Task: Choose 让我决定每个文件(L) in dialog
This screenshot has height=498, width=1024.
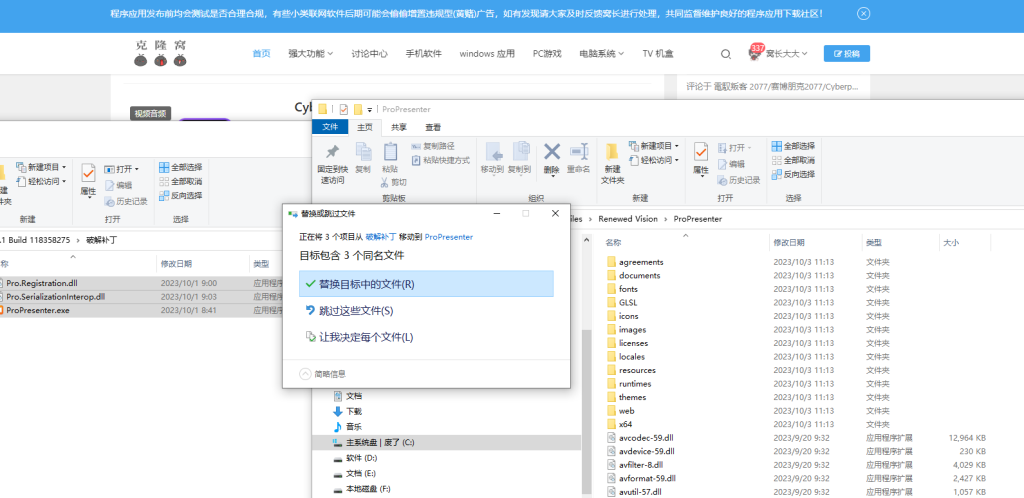Action: tap(426, 337)
